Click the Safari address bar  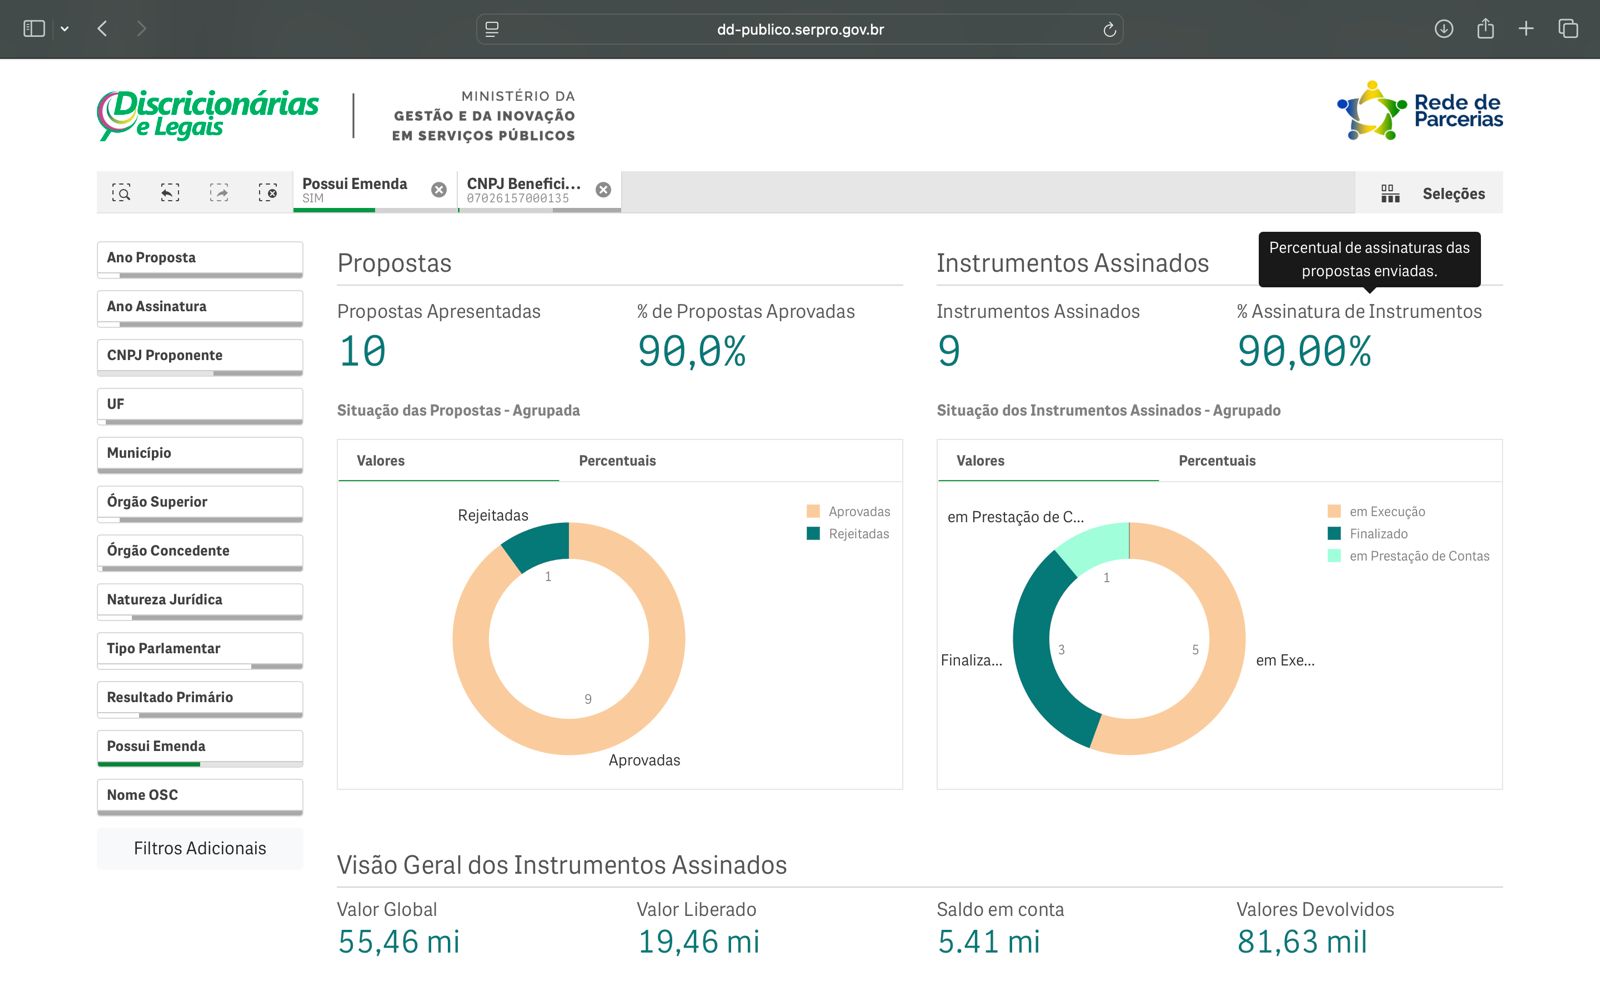[x=800, y=30]
